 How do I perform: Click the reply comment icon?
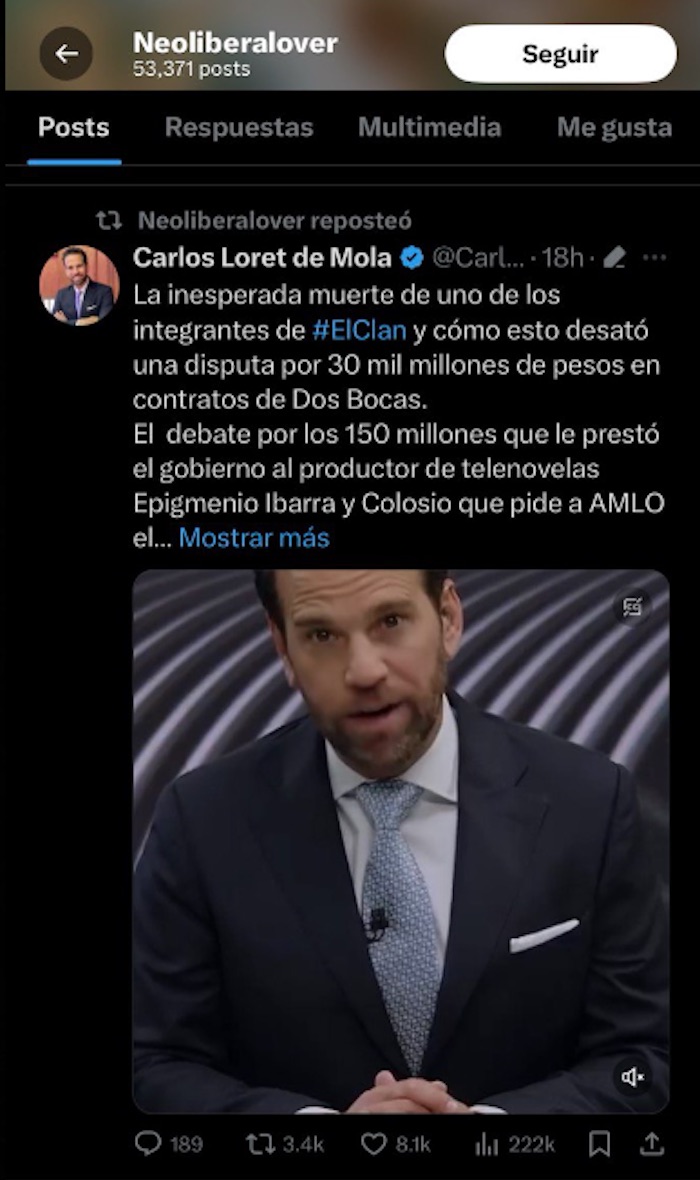pyautogui.click(x=148, y=1144)
